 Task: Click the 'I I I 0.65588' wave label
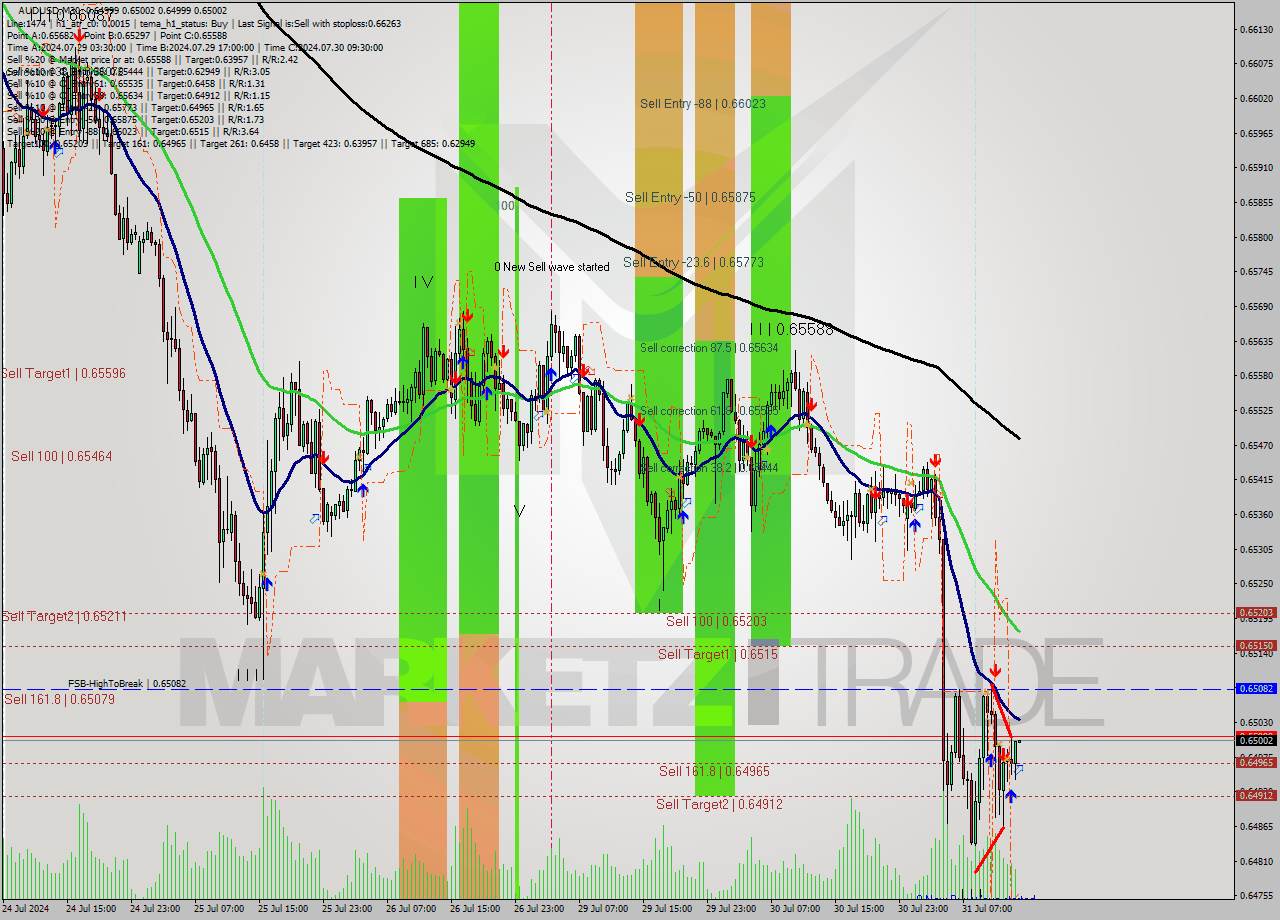791,329
